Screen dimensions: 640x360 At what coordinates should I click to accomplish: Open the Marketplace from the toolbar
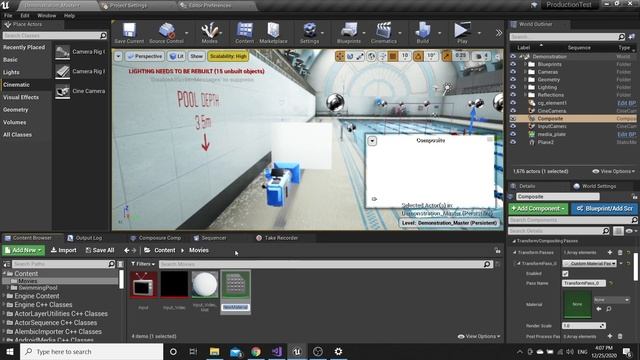pyautogui.click(x=273, y=33)
